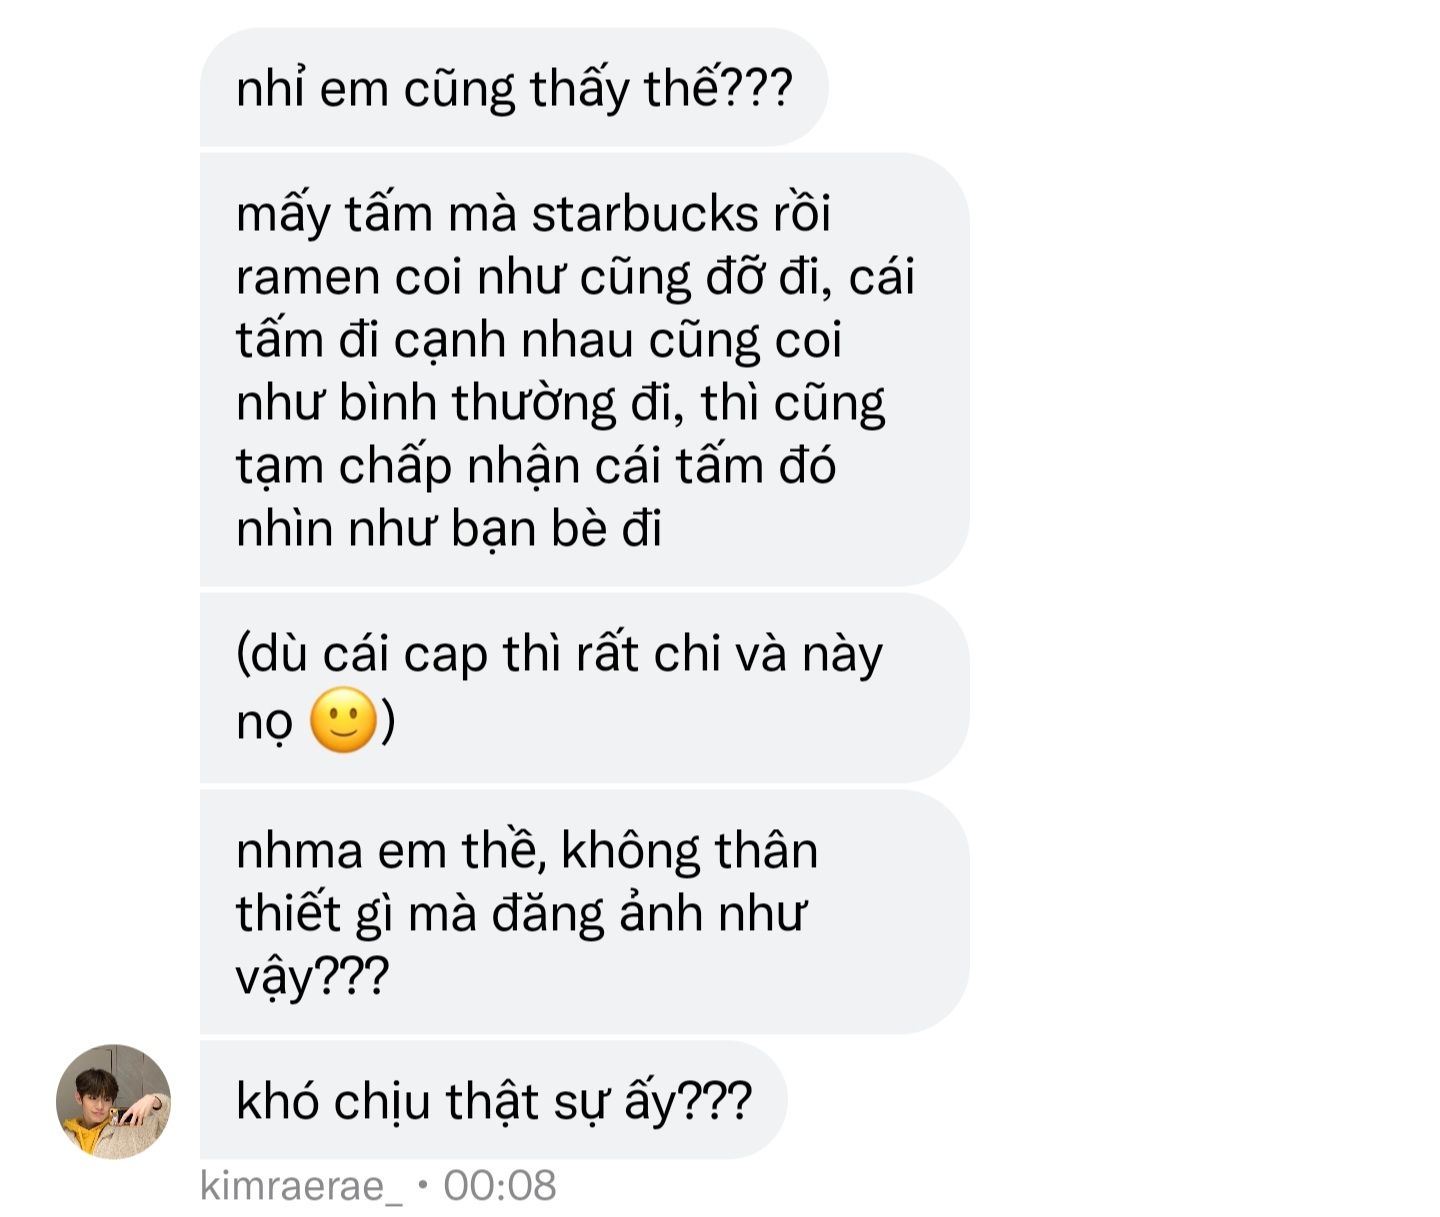Click the word 'starbucks' in the message
Image resolution: width=1440 pixels, height=1217 pixels.
645,214
